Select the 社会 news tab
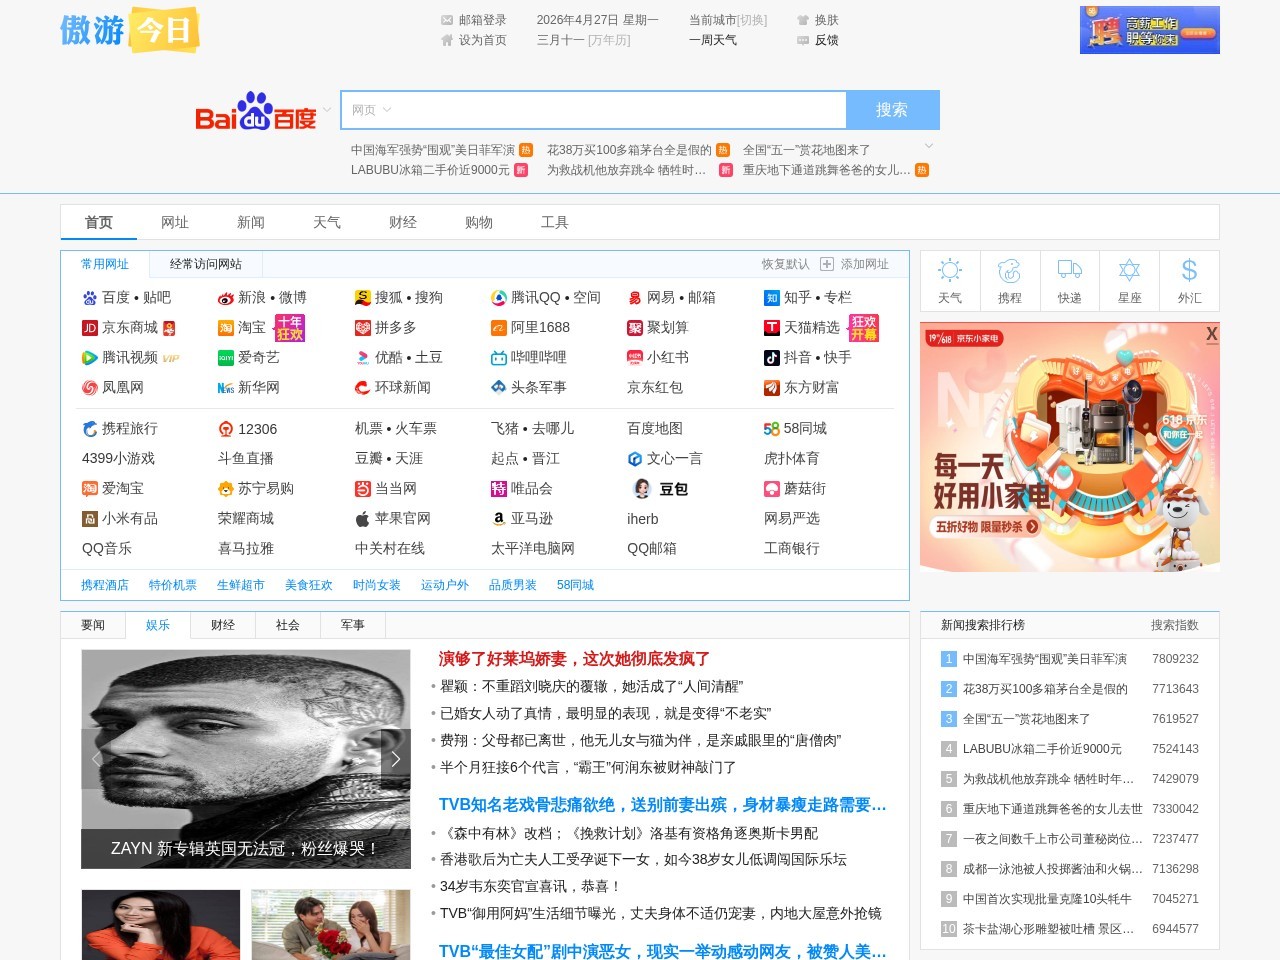Viewport: 1280px width, 960px height. tap(288, 625)
